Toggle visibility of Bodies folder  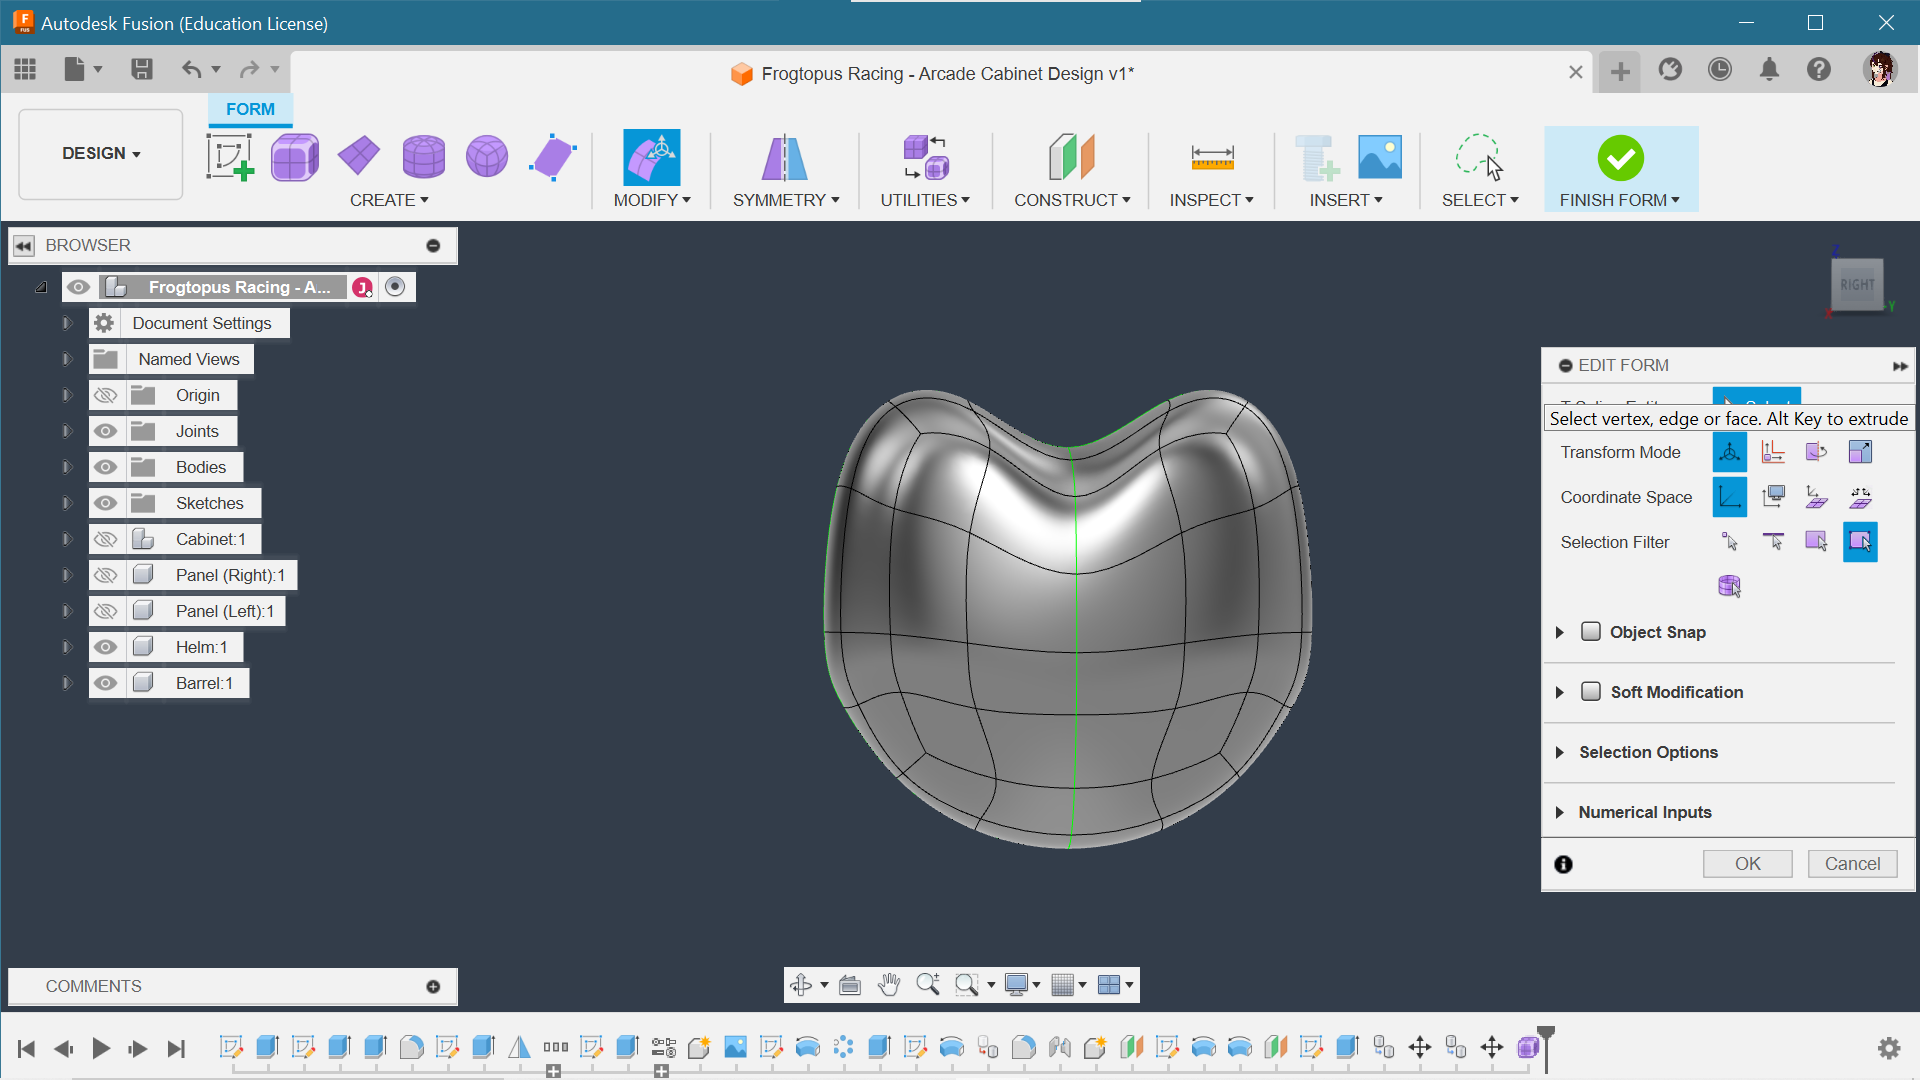point(105,467)
